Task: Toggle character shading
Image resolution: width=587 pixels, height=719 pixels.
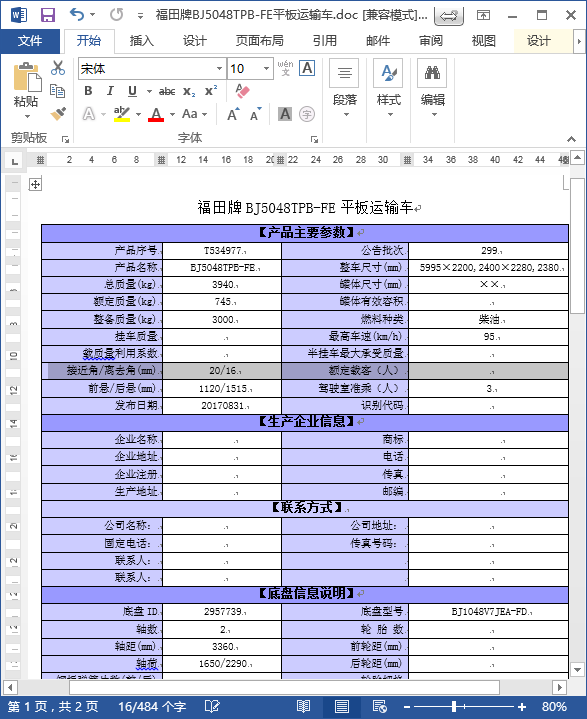Action: (285, 113)
